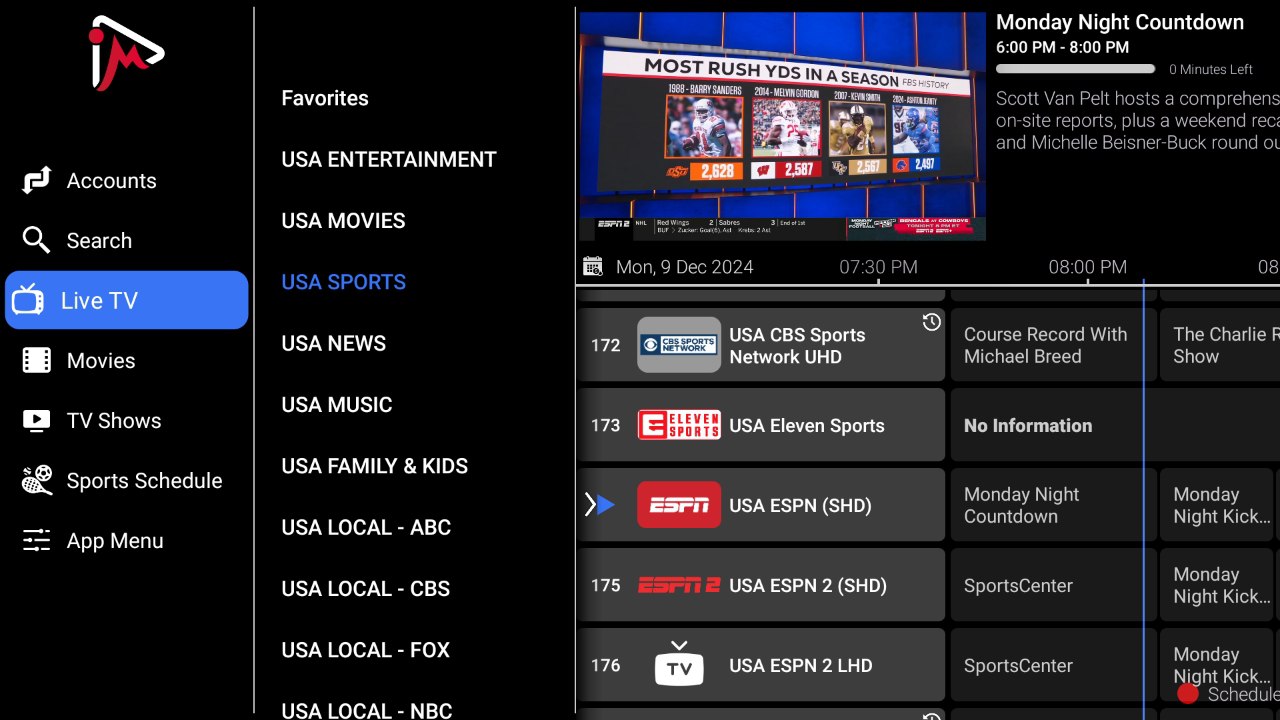1280x720 pixels.
Task: Click the 6:00 PM - 8:00 PM time
Action: pos(1062,47)
